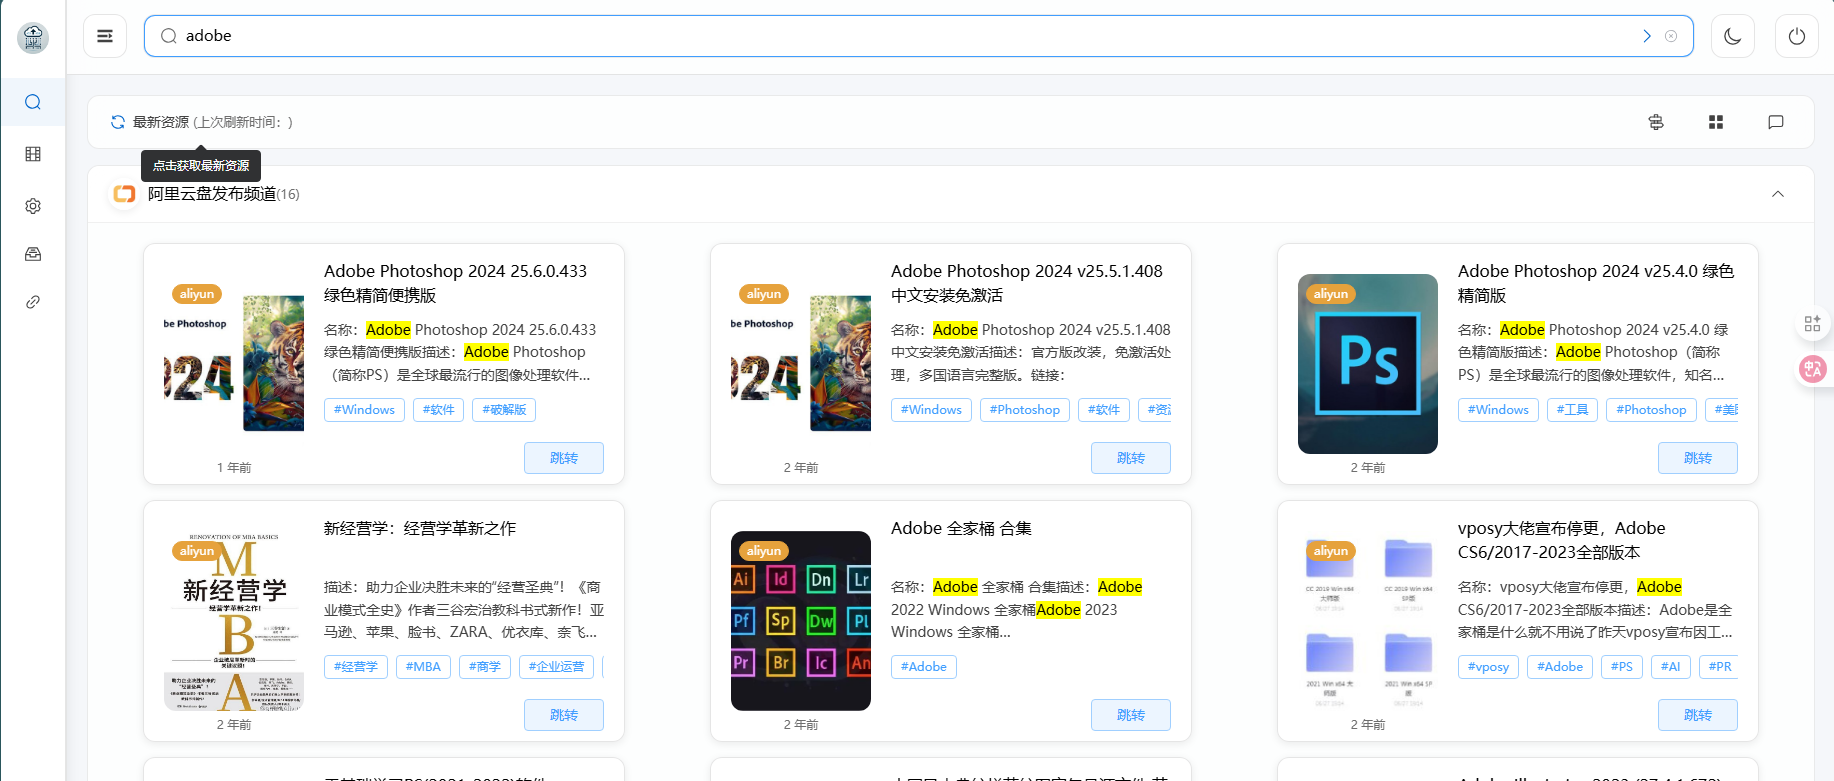Click the pink translate floating icon
1834x781 pixels.
click(1813, 370)
